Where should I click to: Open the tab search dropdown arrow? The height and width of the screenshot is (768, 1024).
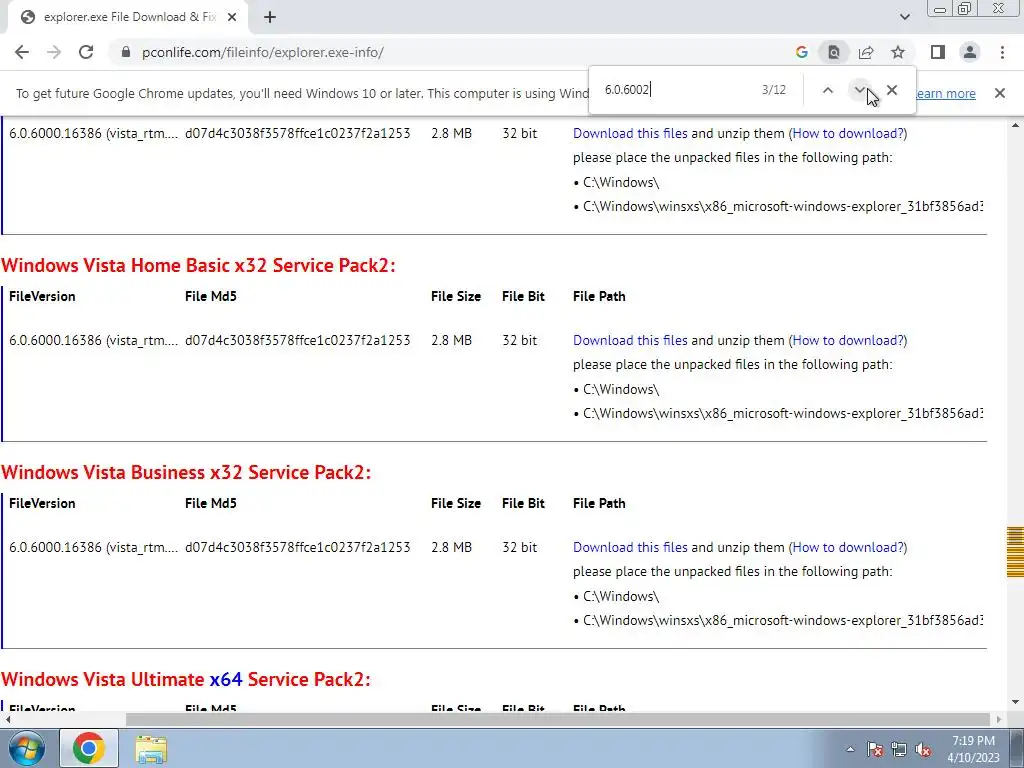pyautogui.click(x=904, y=18)
